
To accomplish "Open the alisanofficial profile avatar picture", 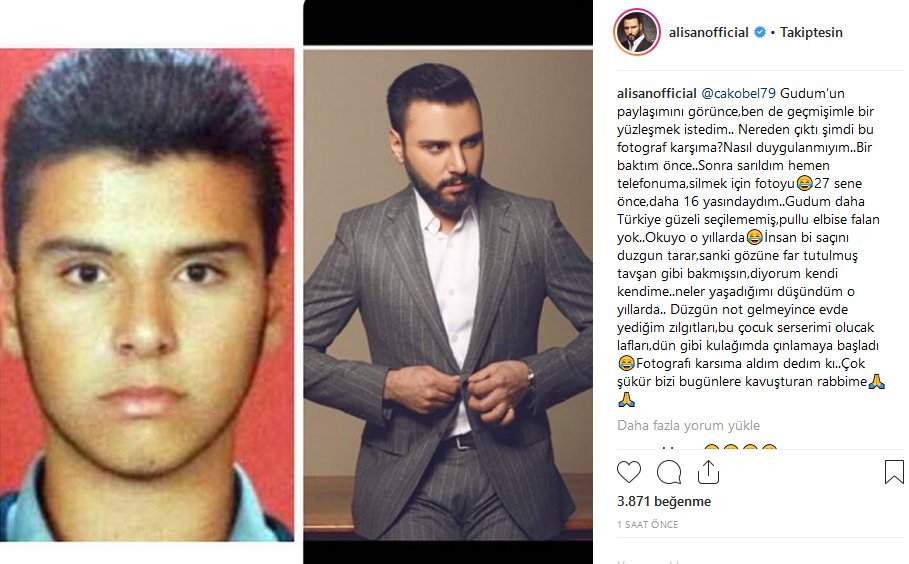I will click(x=637, y=32).
